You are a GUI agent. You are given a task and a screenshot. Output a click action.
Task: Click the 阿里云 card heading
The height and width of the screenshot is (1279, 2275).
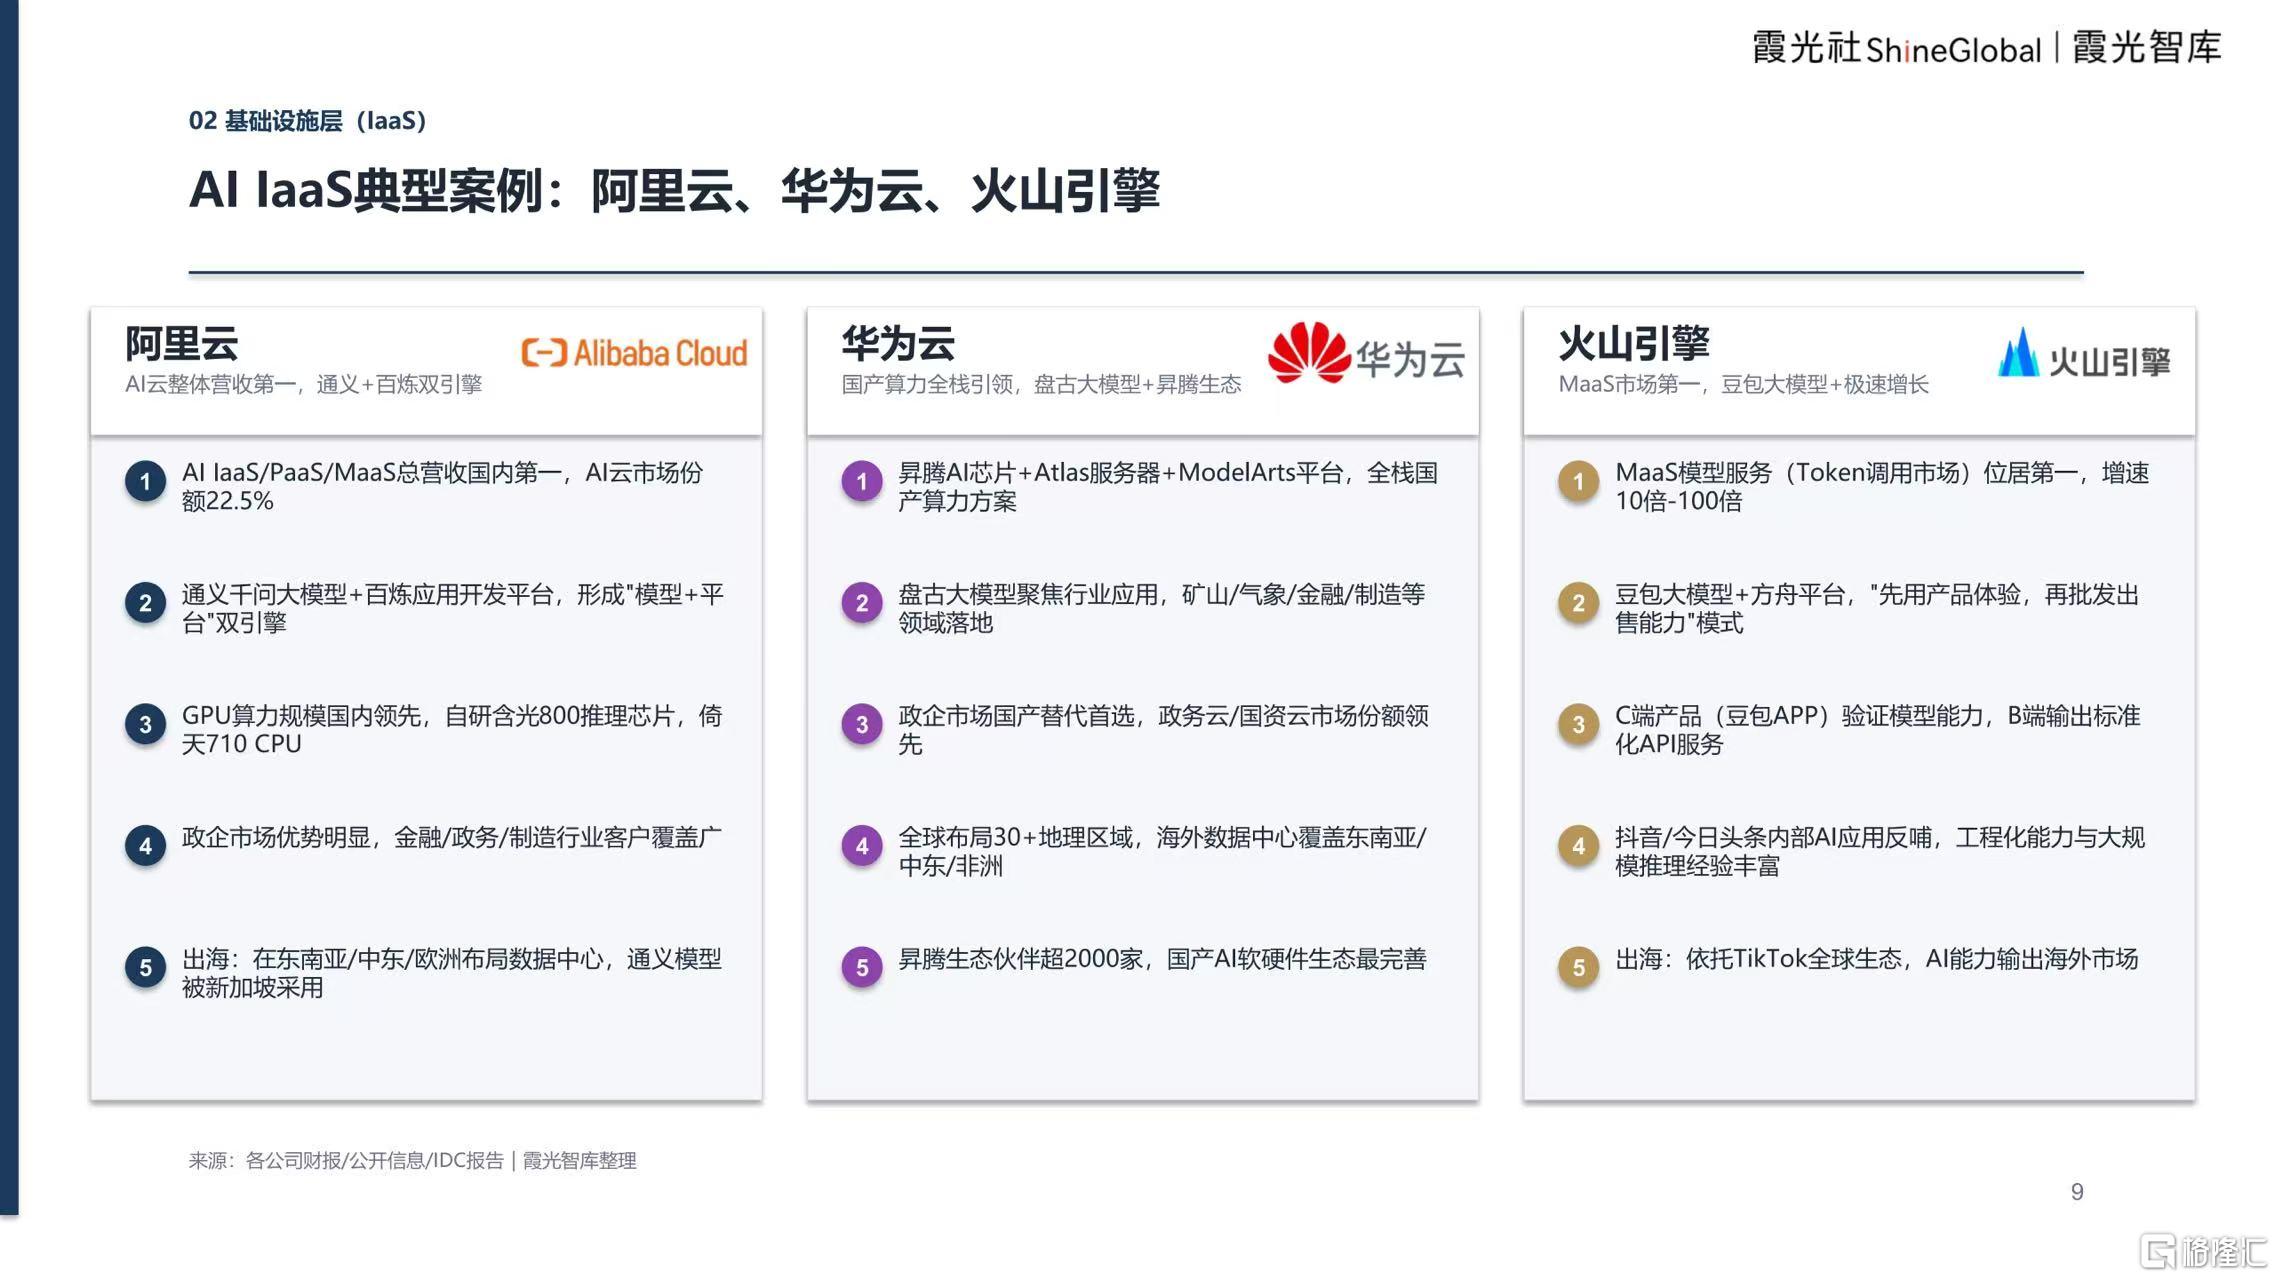181,344
